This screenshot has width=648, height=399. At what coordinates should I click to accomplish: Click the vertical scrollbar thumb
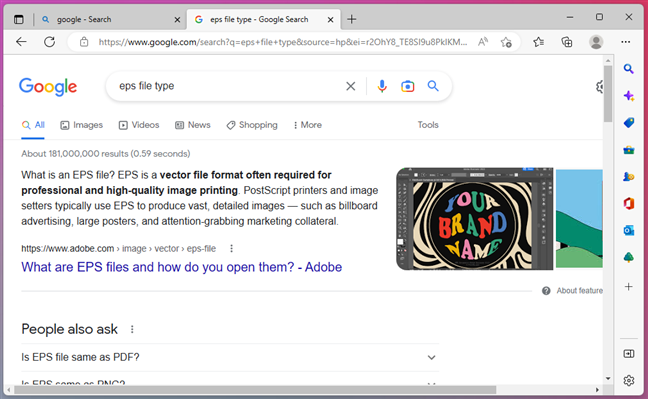[x=608, y=94]
